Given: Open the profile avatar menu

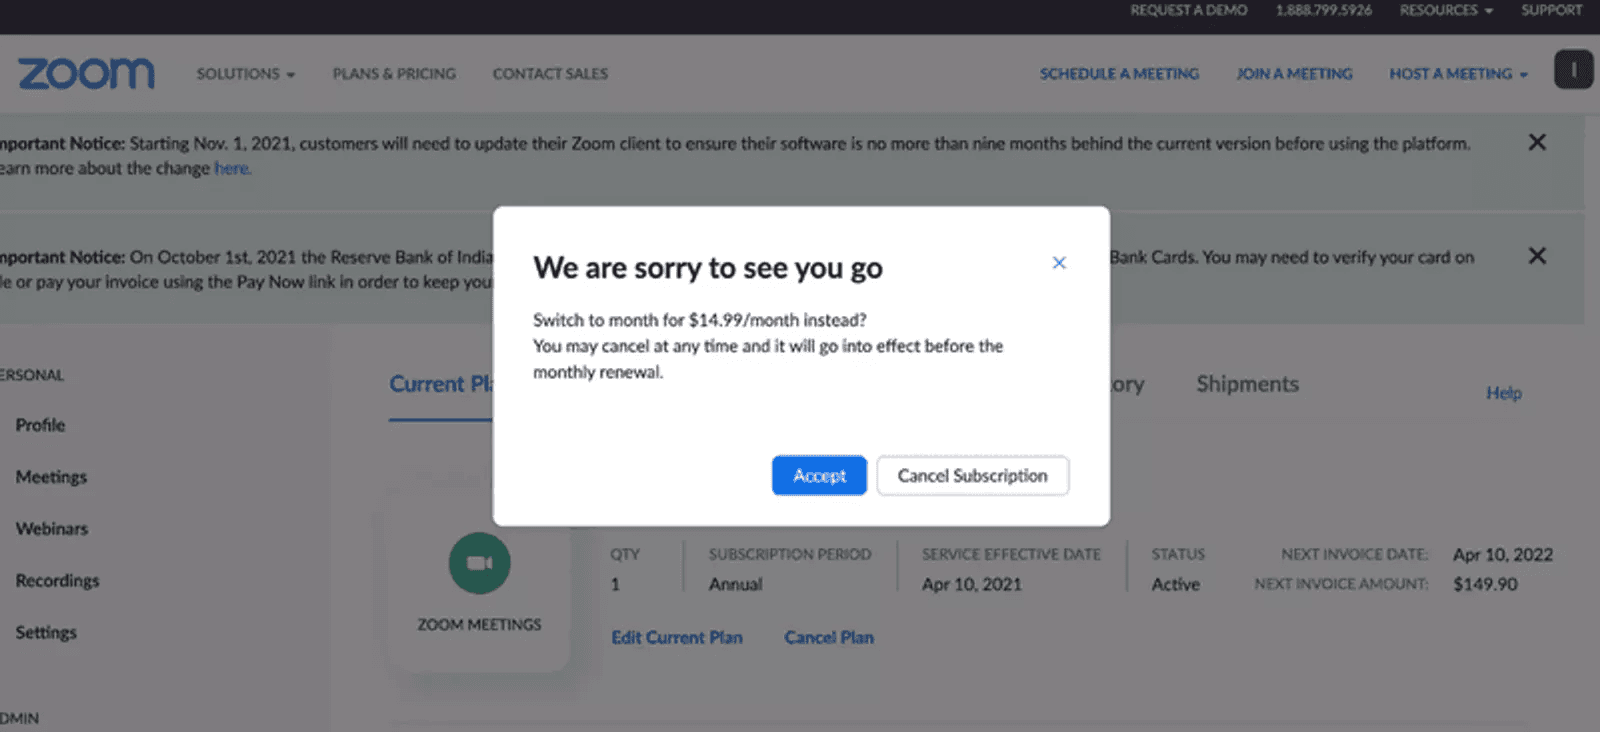Looking at the screenshot, I should pyautogui.click(x=1572, y=70).
